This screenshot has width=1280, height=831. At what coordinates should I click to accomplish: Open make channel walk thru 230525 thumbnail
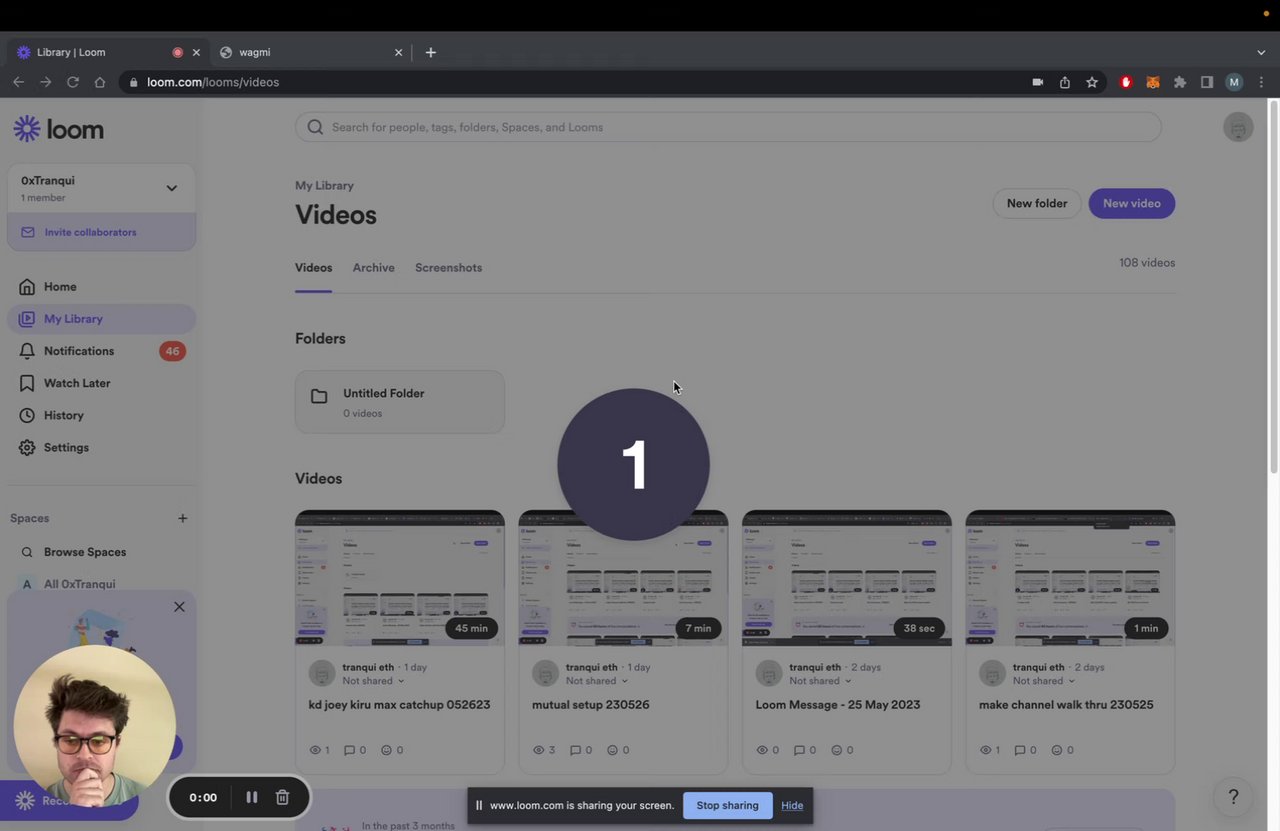tap(1070, 578)
